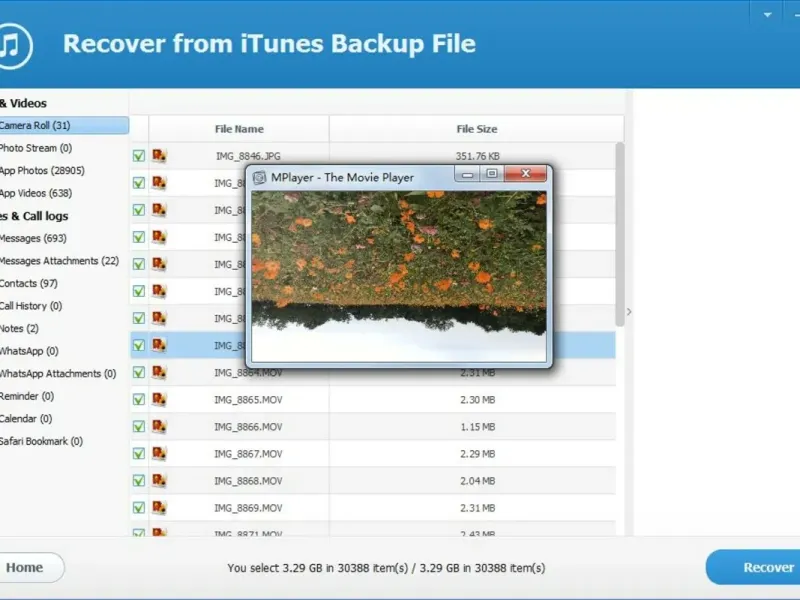800x600 pixels.
Task: Toggle checkbox of highlighted selected row
Action: (x=138, y=345)
